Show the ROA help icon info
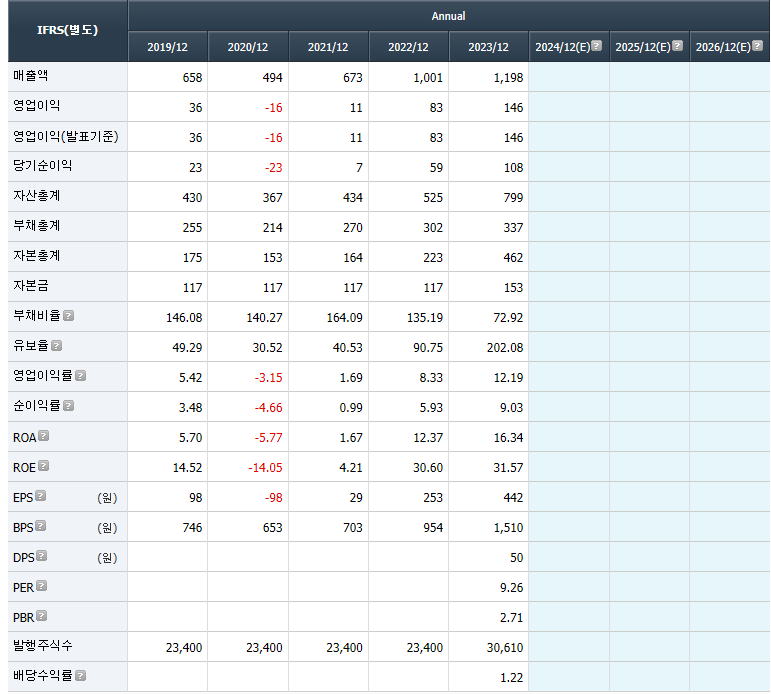 tap(44, 436)
